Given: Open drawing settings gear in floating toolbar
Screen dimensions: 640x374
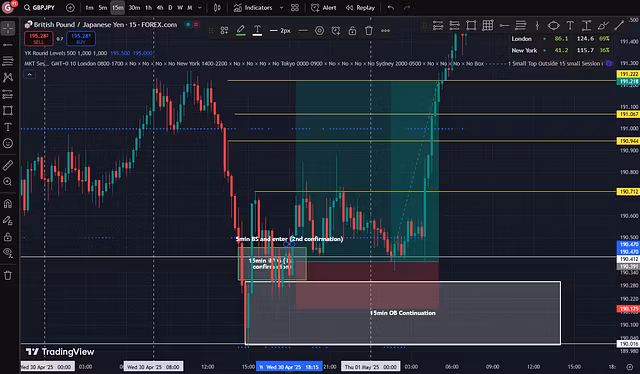Looking at the screenshot, I should point(320,31).
